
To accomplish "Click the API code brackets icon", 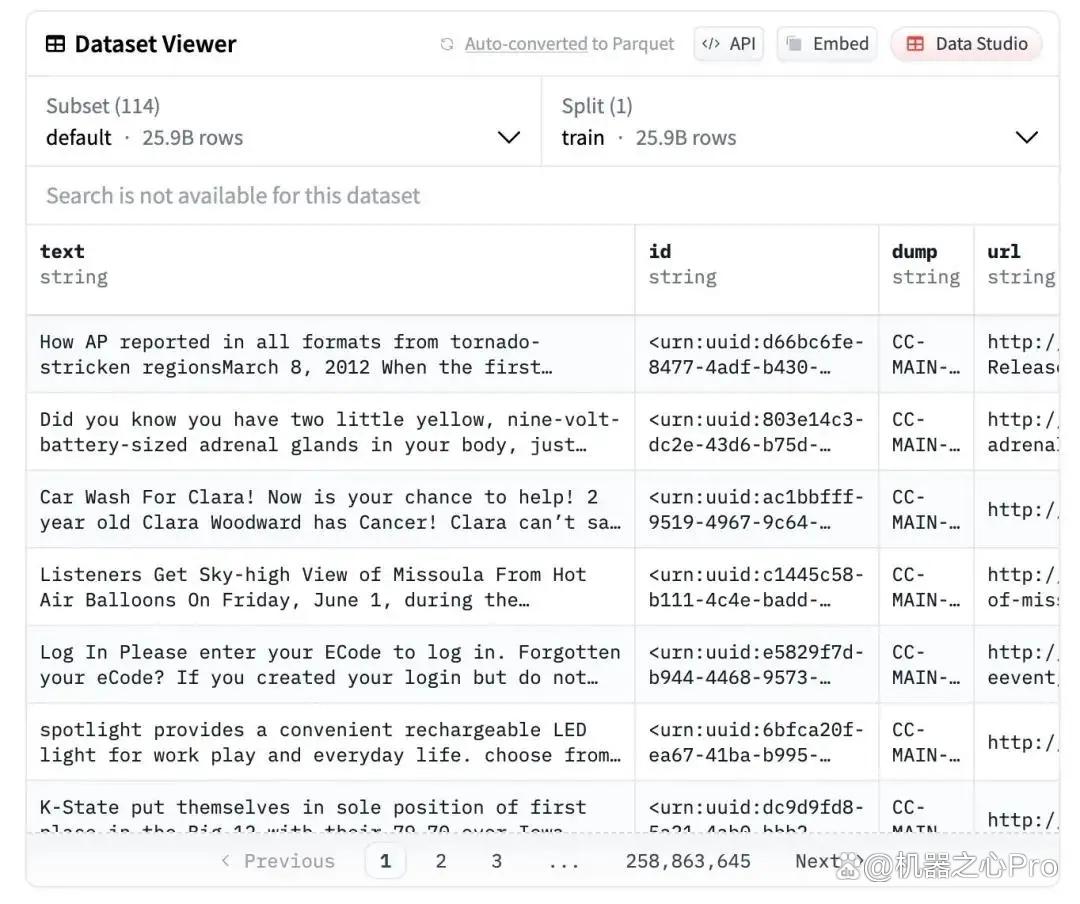I will coord(711,44).
